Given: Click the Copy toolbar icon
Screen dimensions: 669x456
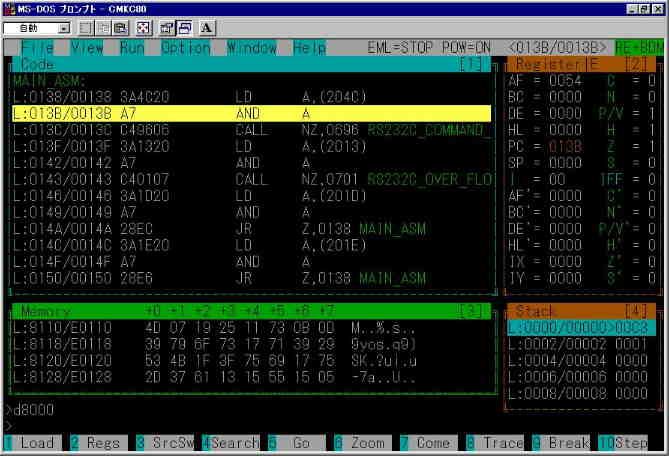Looking at the screenshot, I should coord(104,28).
